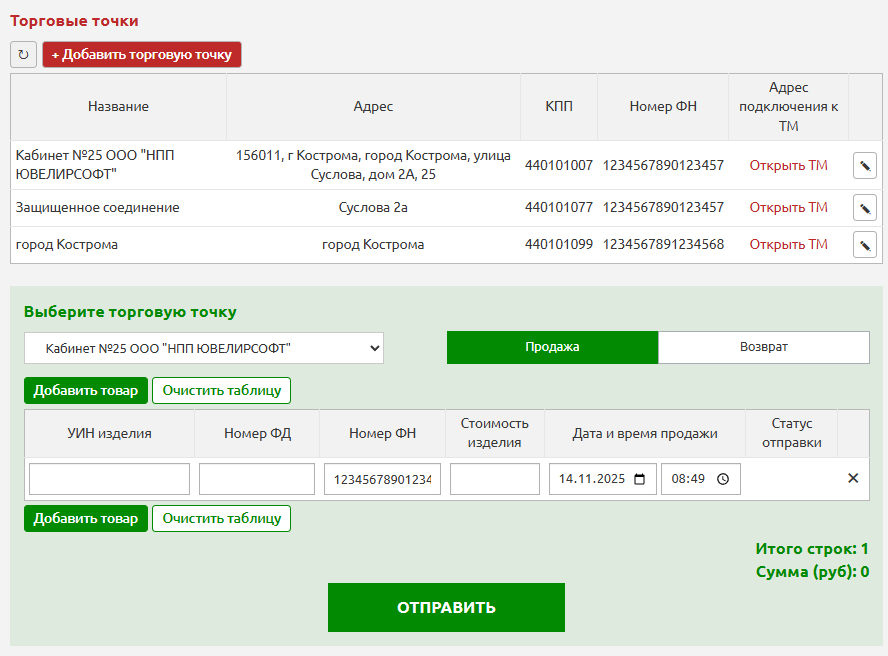Switch to the Возврат tab

click(764, 347)
